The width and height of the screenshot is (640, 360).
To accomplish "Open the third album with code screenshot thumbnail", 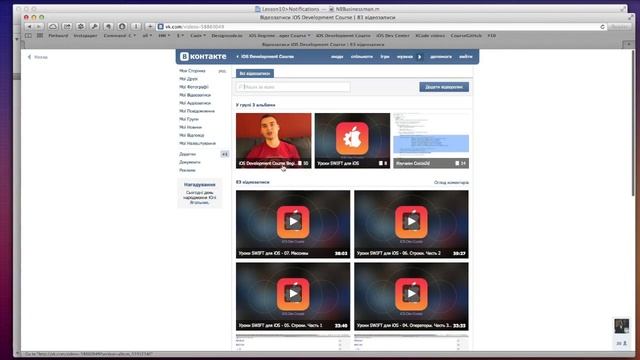I will (431, 140).
